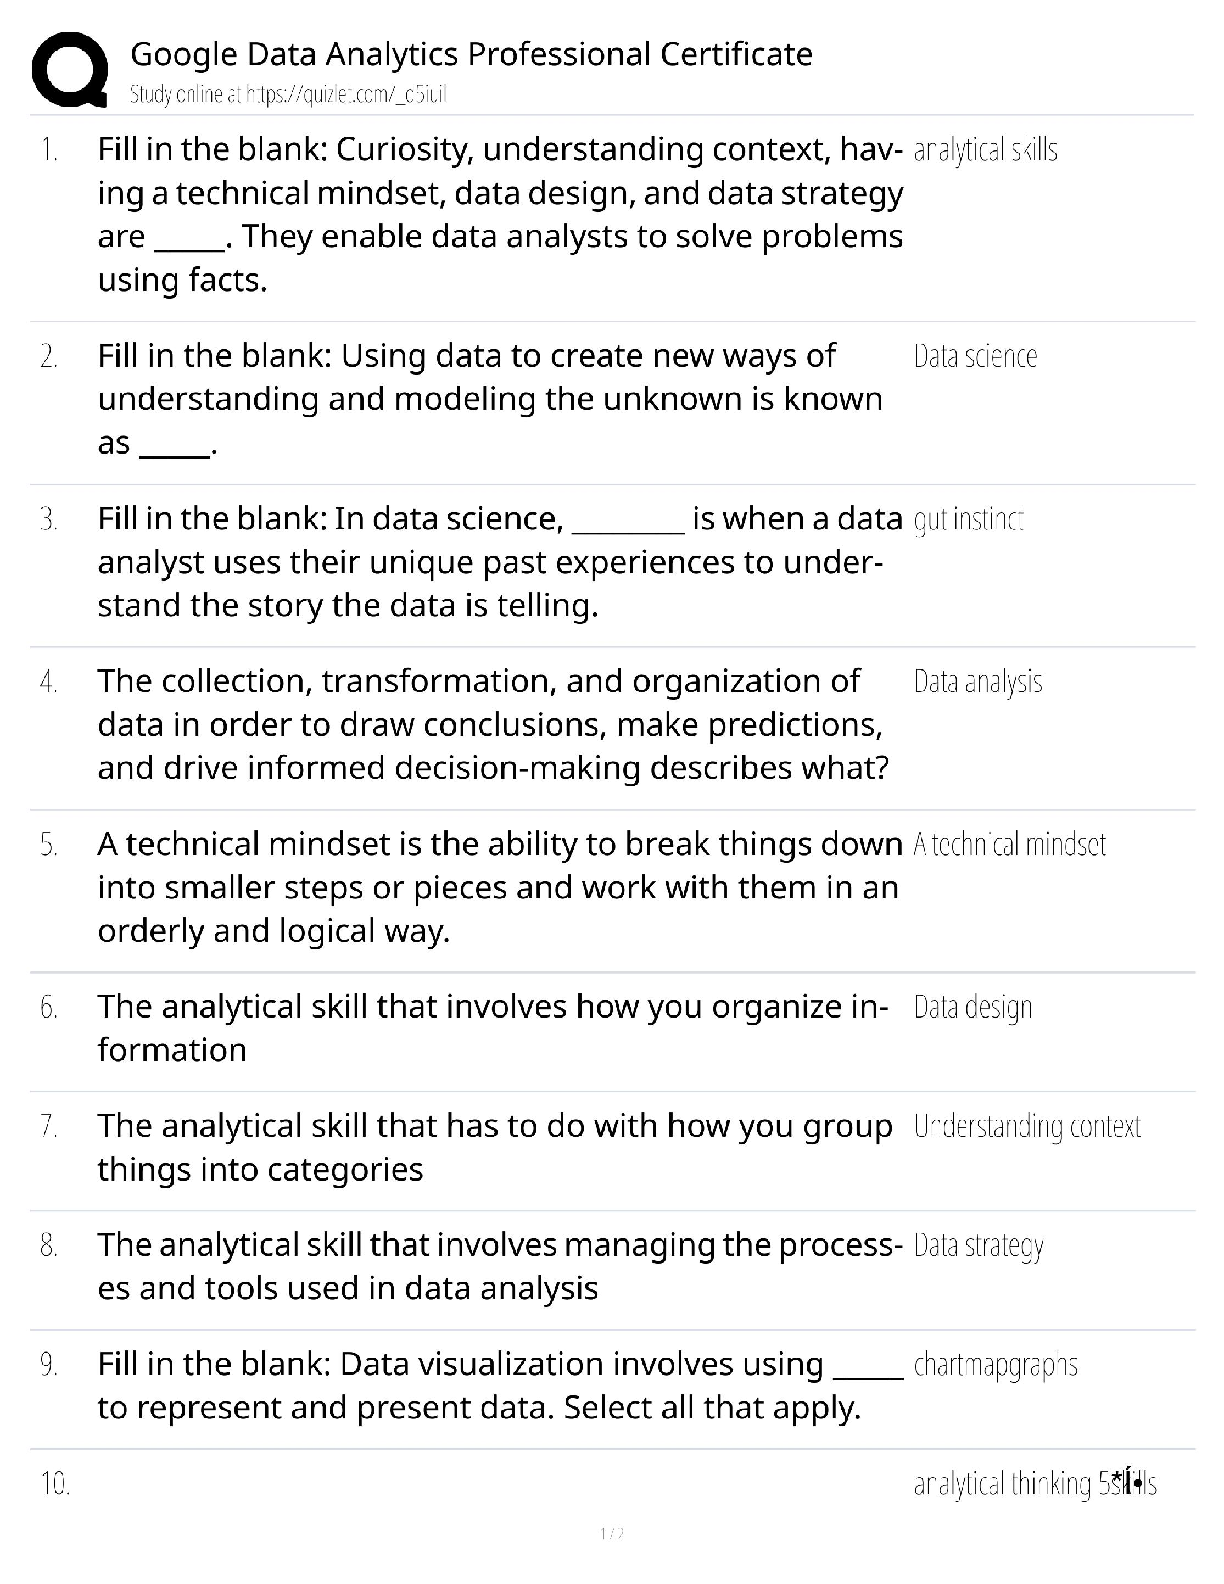
Task: Click question 4 about collection and transformation
Action: tap(493, 724)
